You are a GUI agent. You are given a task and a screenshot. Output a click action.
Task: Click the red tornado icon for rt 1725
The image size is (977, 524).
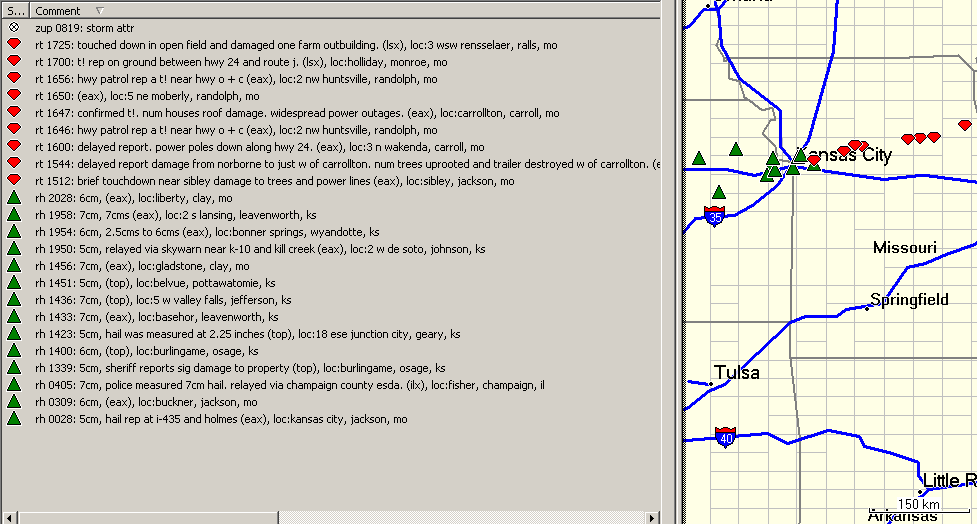point(14,45)
